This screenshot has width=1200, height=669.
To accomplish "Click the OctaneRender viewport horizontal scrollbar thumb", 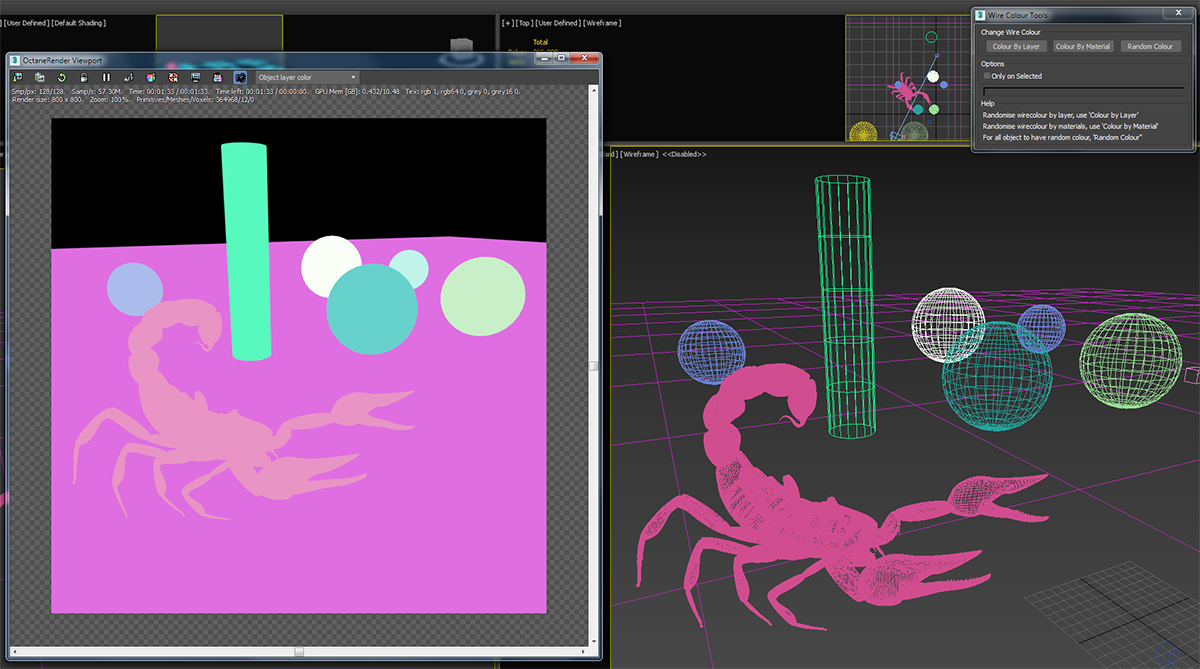I will pyautogui.click(x=299, y=651).
